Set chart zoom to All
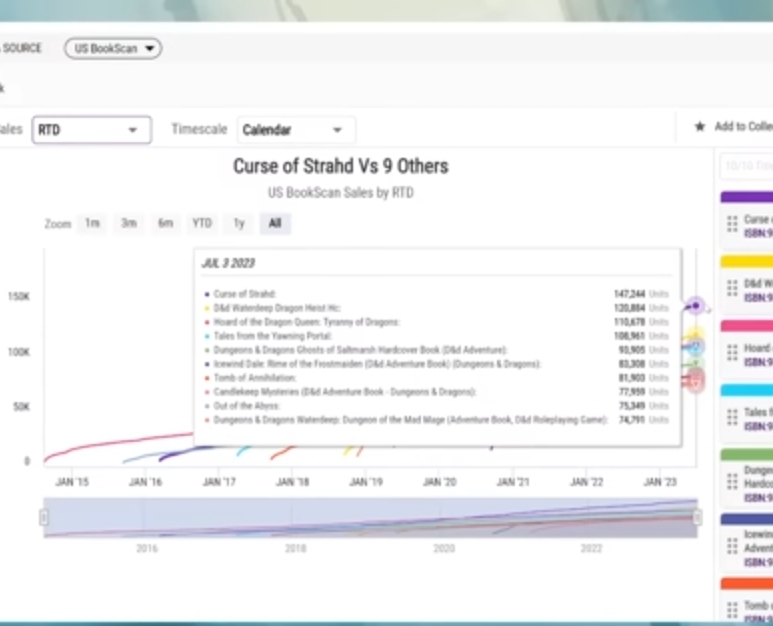 click(x=275, y=223)
